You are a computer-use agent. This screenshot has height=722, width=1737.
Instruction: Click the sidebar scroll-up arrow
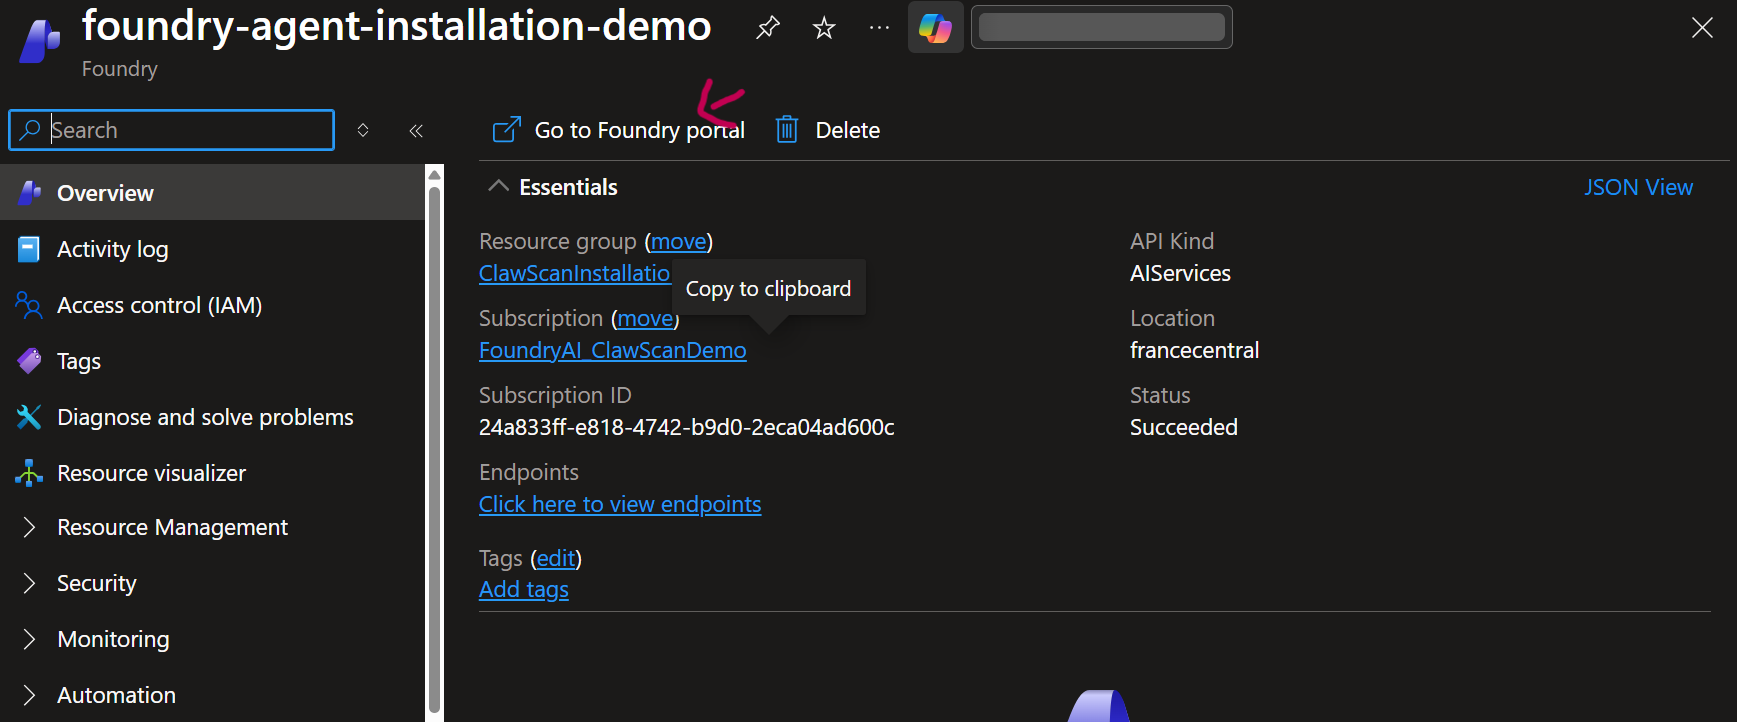434,175
